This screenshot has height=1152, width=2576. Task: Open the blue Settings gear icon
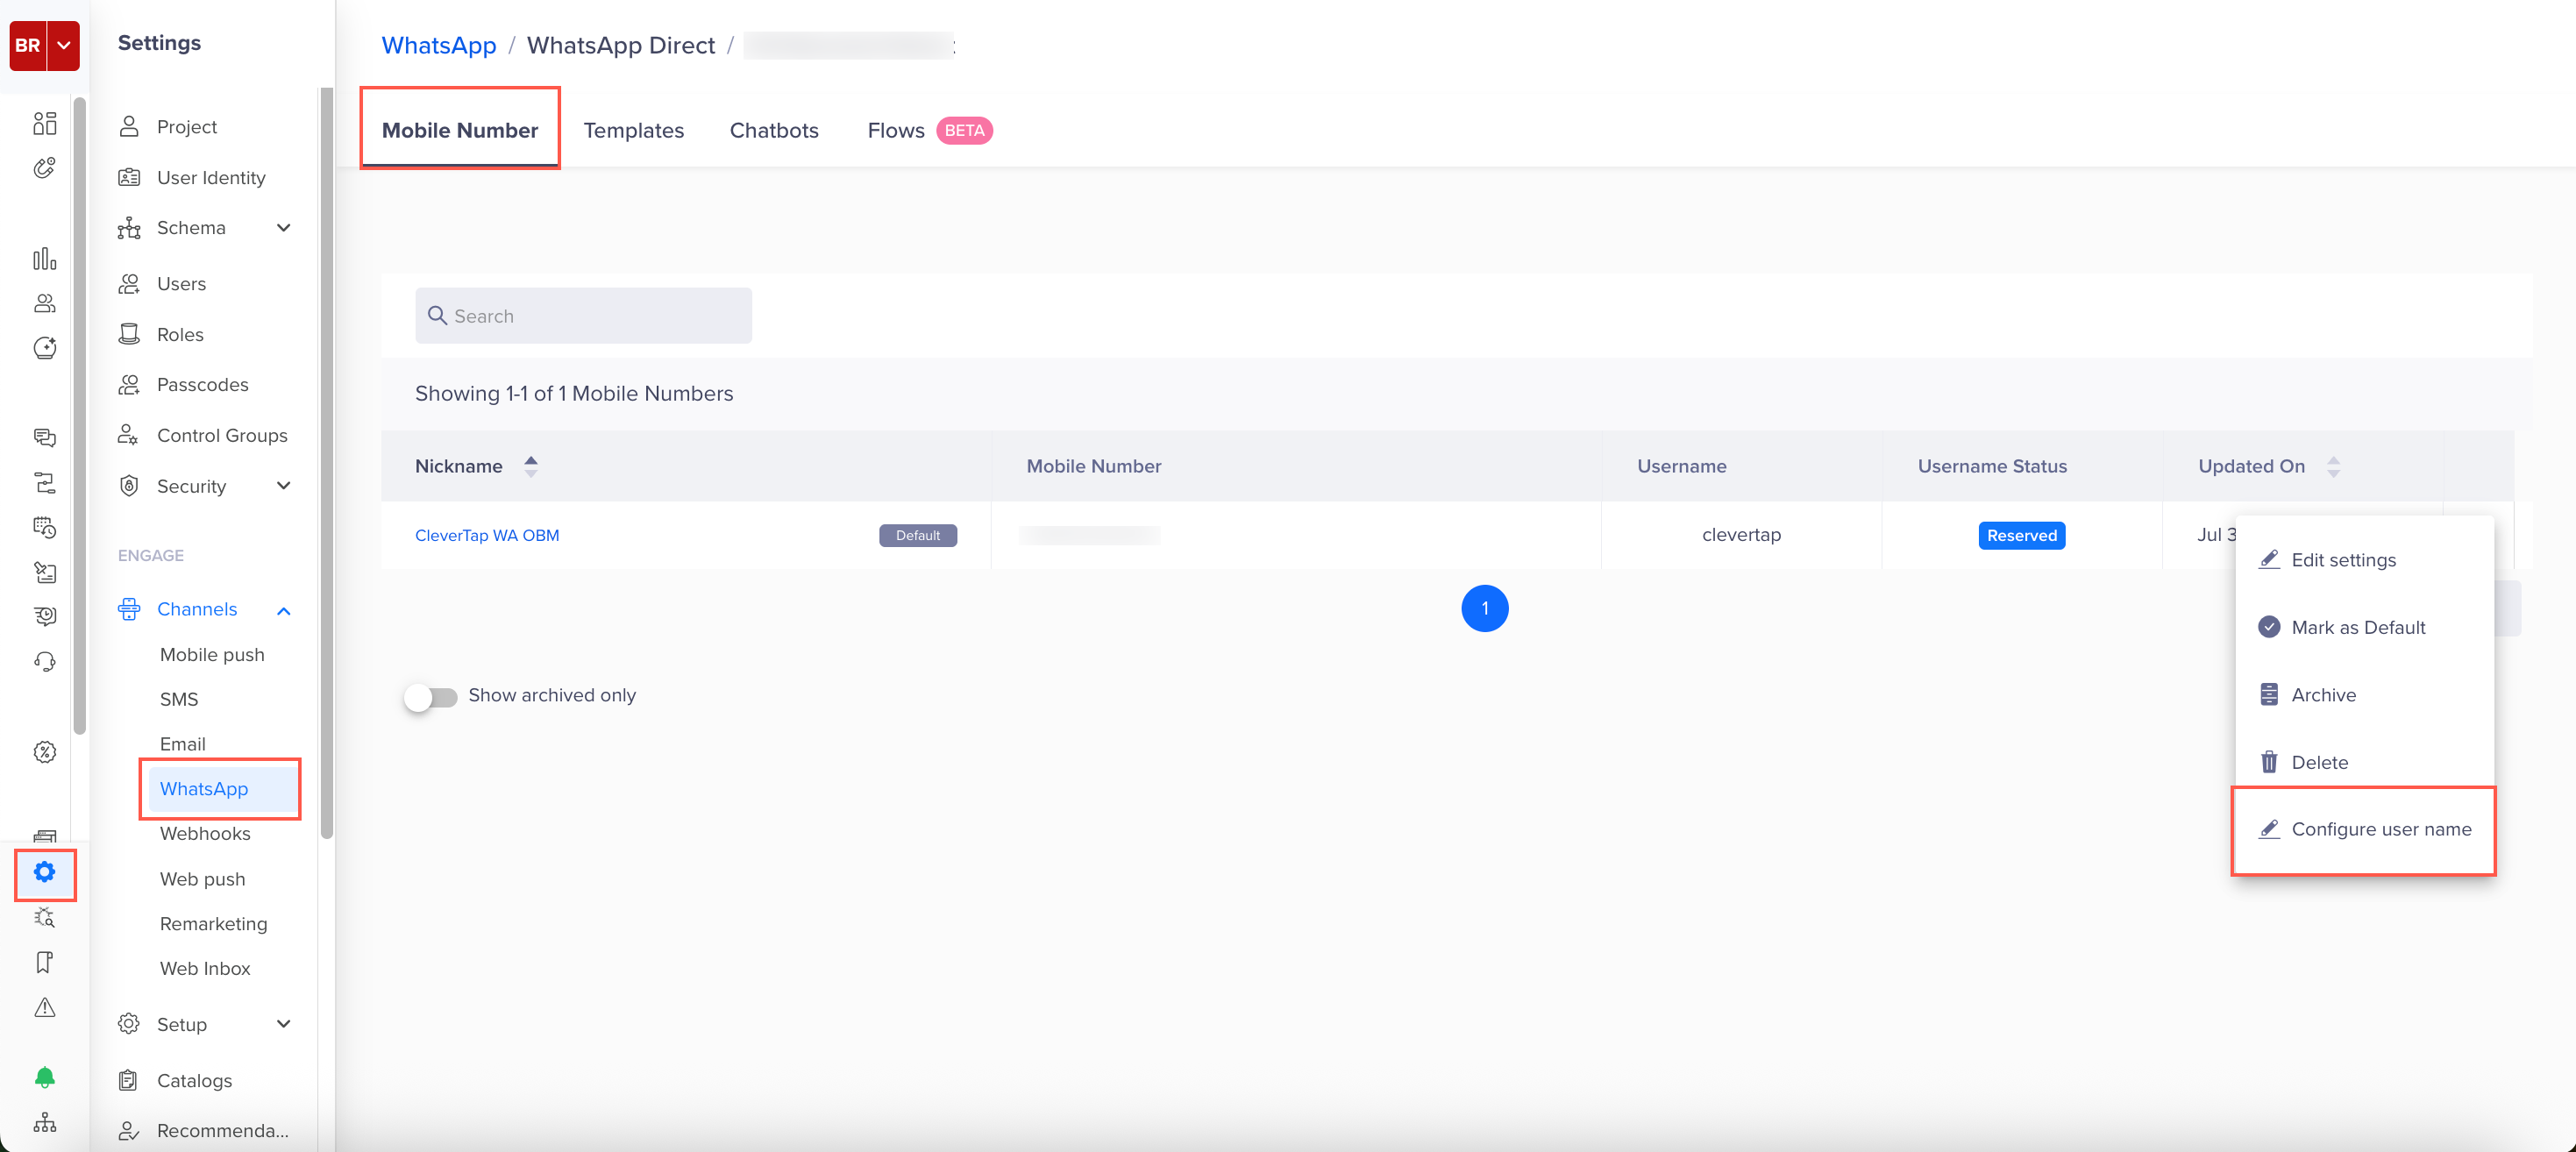coord(45,872)
